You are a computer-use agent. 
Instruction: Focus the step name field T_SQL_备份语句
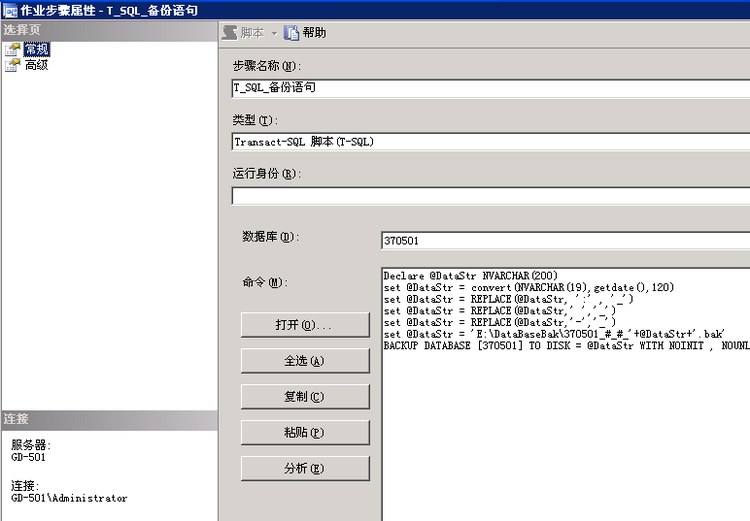[491, 88]
